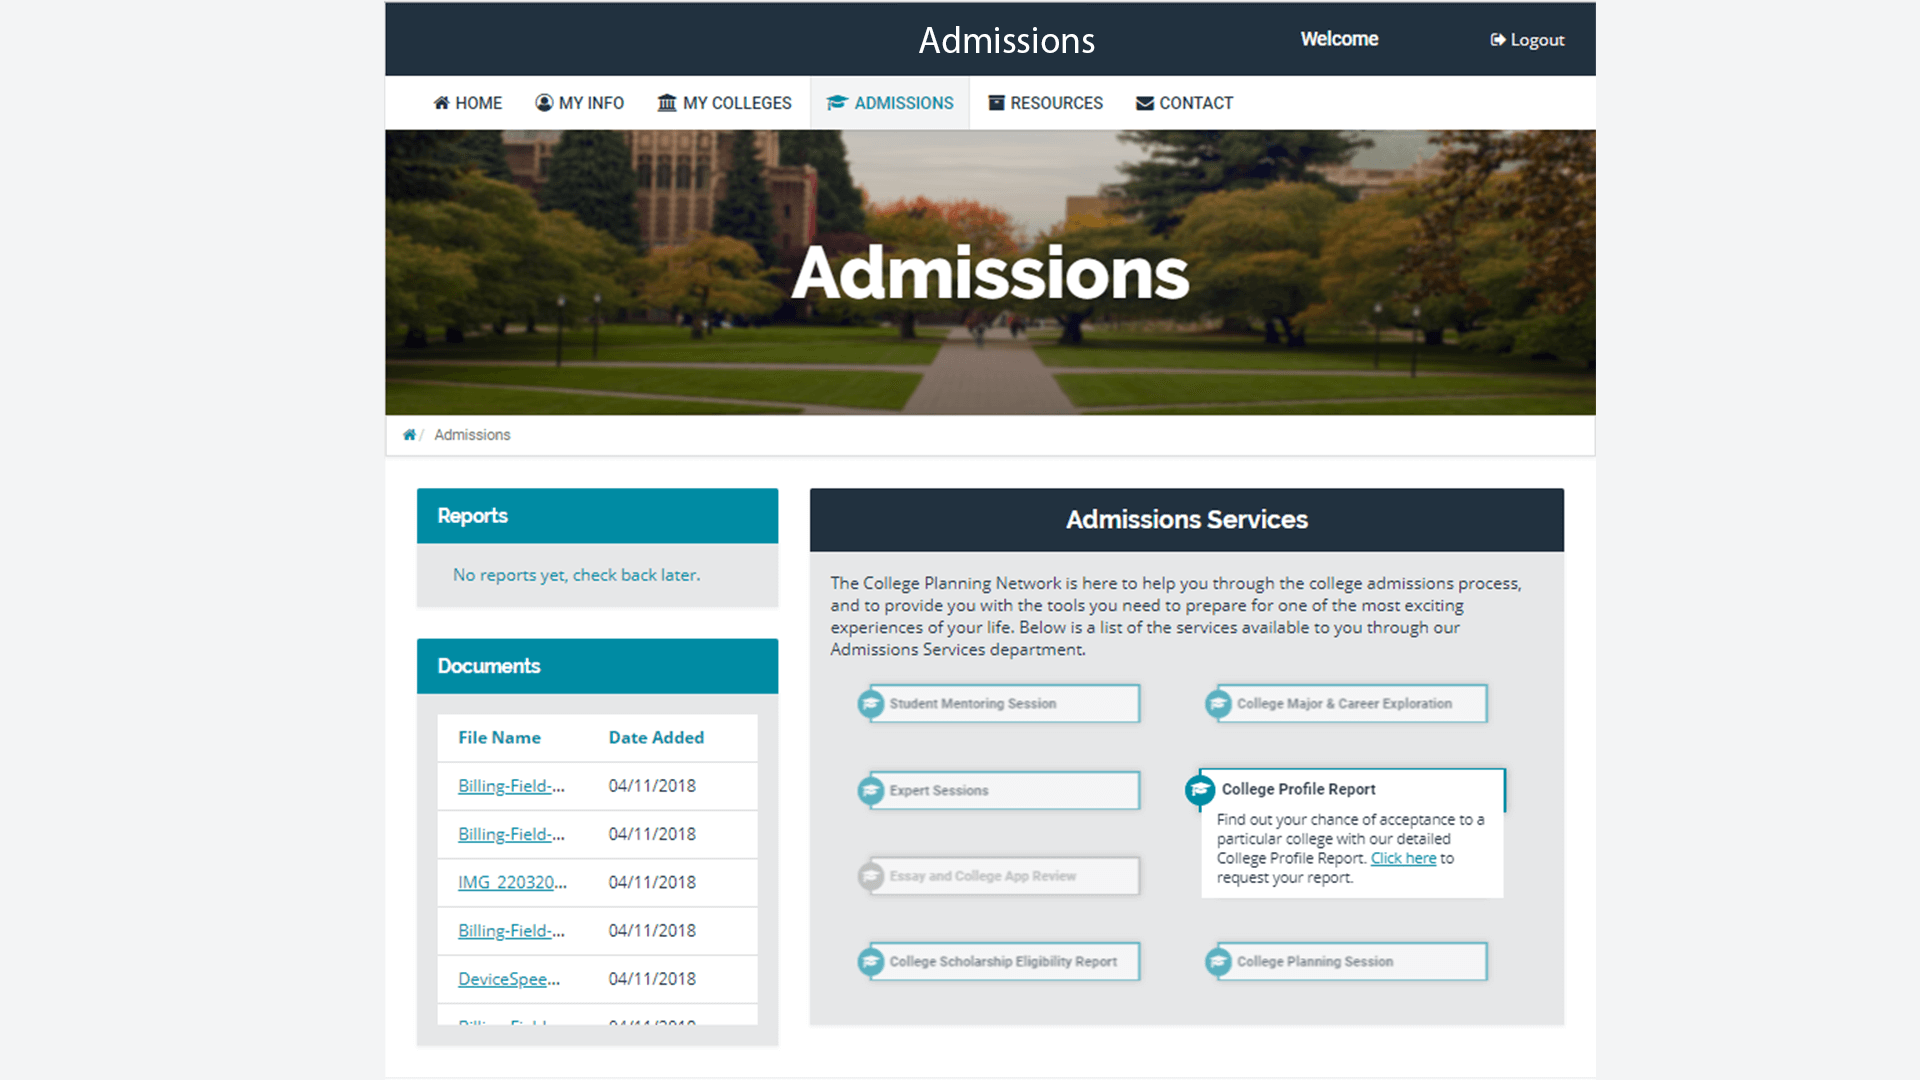This screenshot has width=1920, height=1080.
Task: Open the CONTACT menu item
Action: click(1184, 103)
